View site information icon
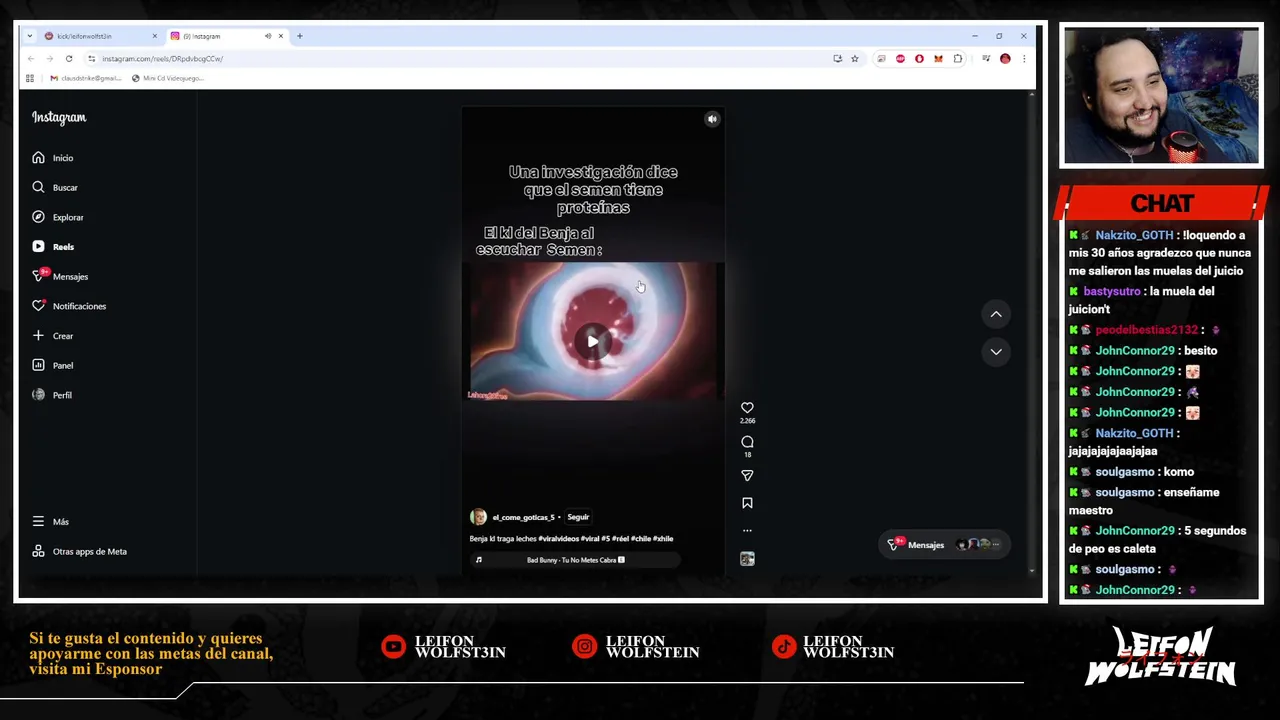 [x=91, y=59]
